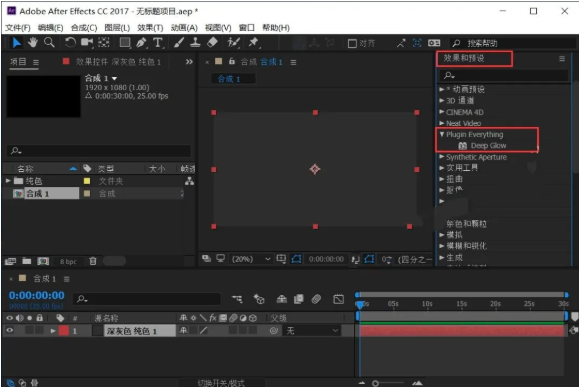Switch to the 效果控件 panel tab
The image size is (579, 389).
118,62
